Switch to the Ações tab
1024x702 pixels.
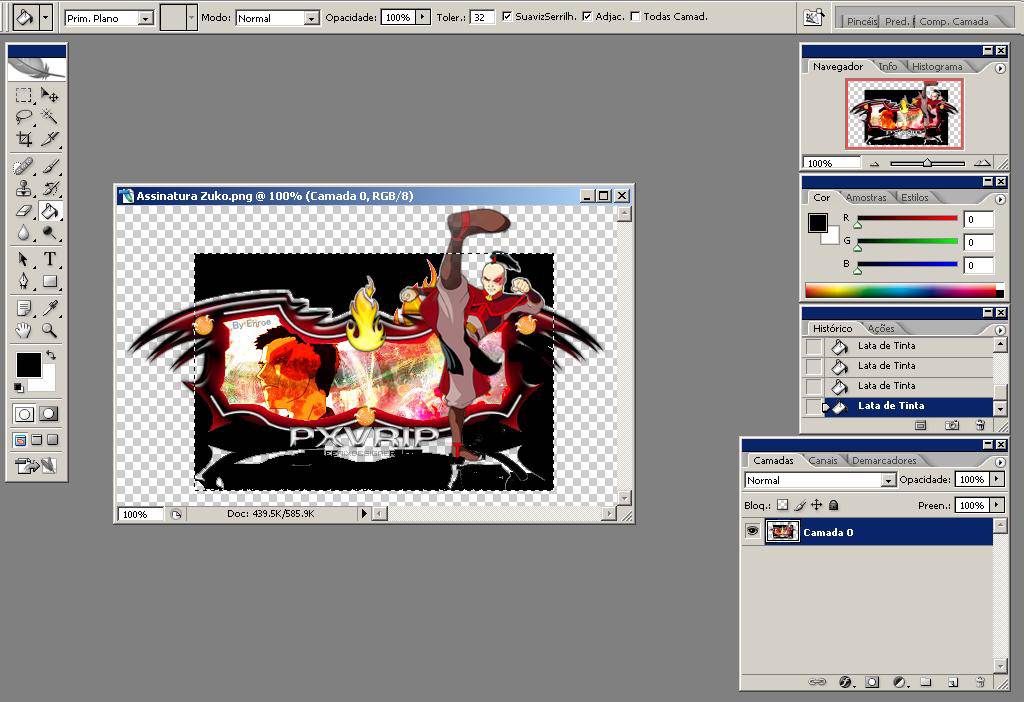point(881,328)
